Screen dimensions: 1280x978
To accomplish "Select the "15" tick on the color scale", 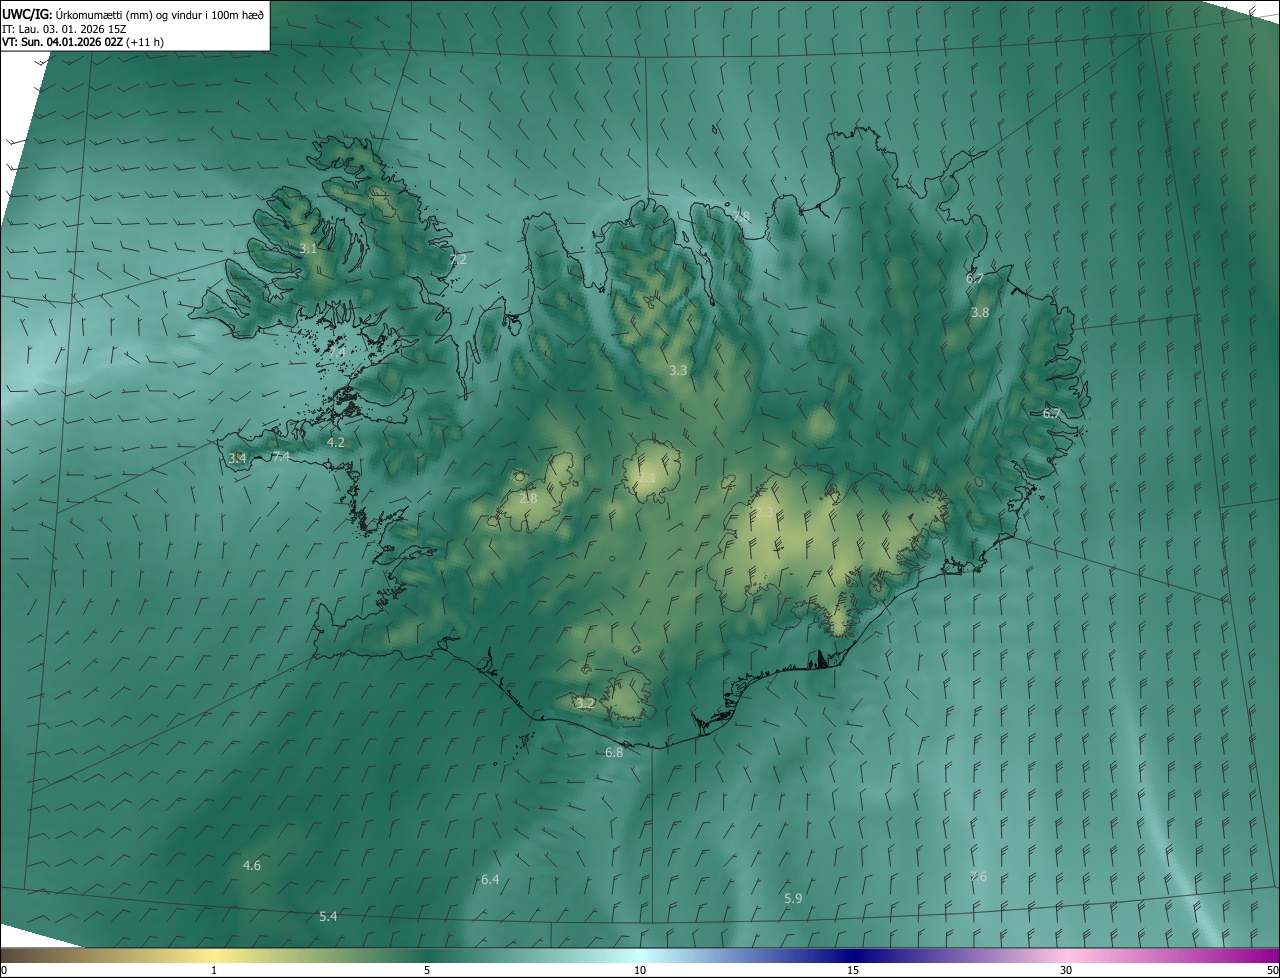I will (853, 970).
